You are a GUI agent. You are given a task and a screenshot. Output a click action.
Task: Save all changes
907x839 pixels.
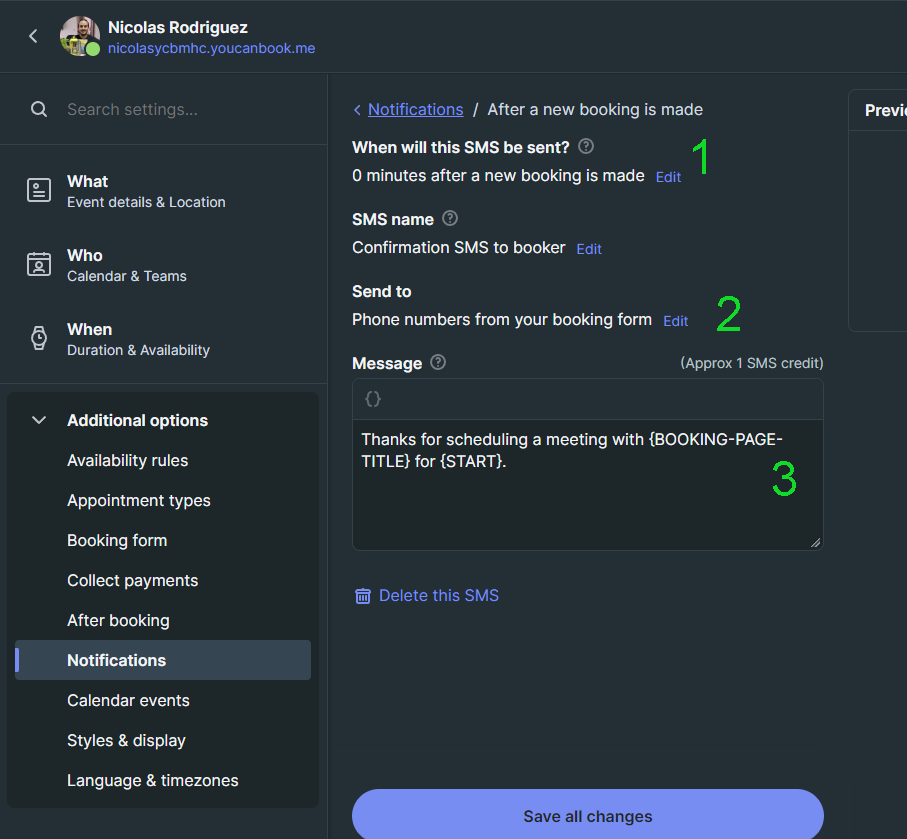[x=588, y=816]
